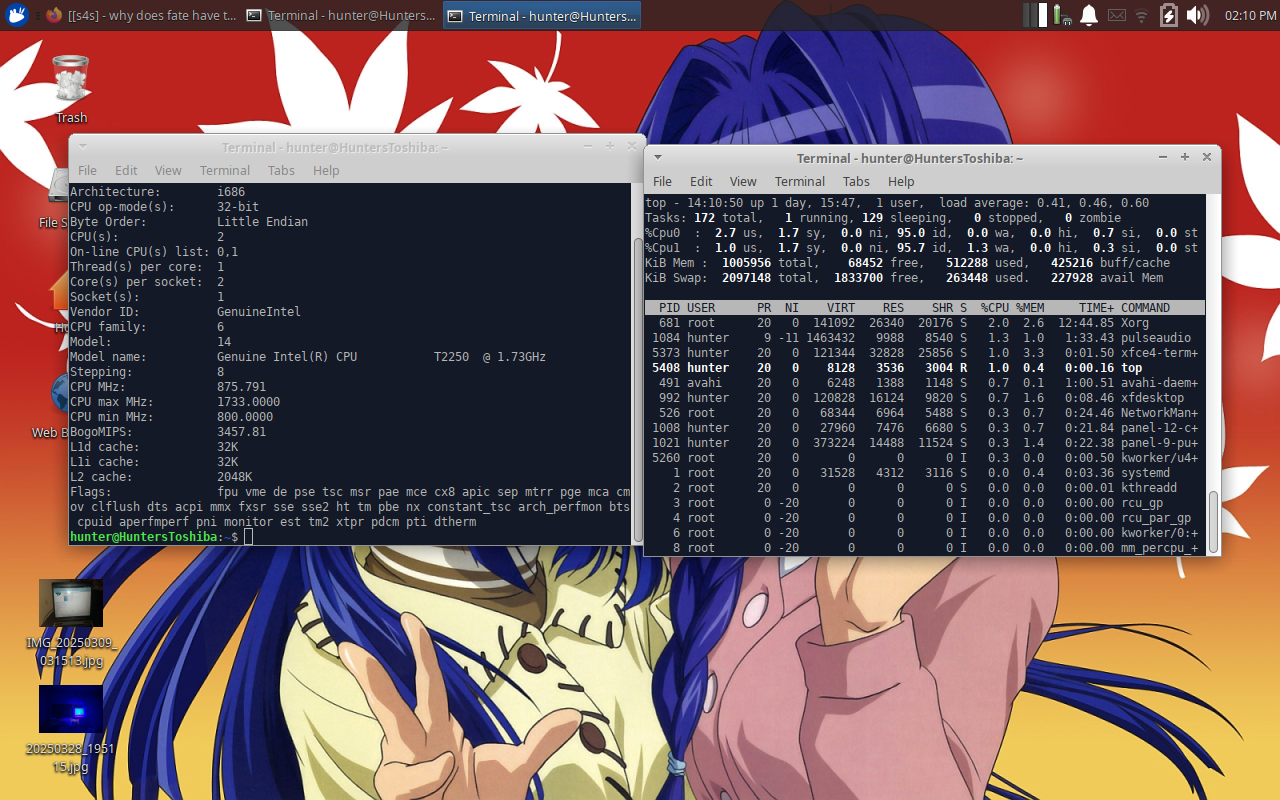Open window menu arrow of lscpu terminal
The width and height of the screenshot is (1280, 800).
(84, 146)
